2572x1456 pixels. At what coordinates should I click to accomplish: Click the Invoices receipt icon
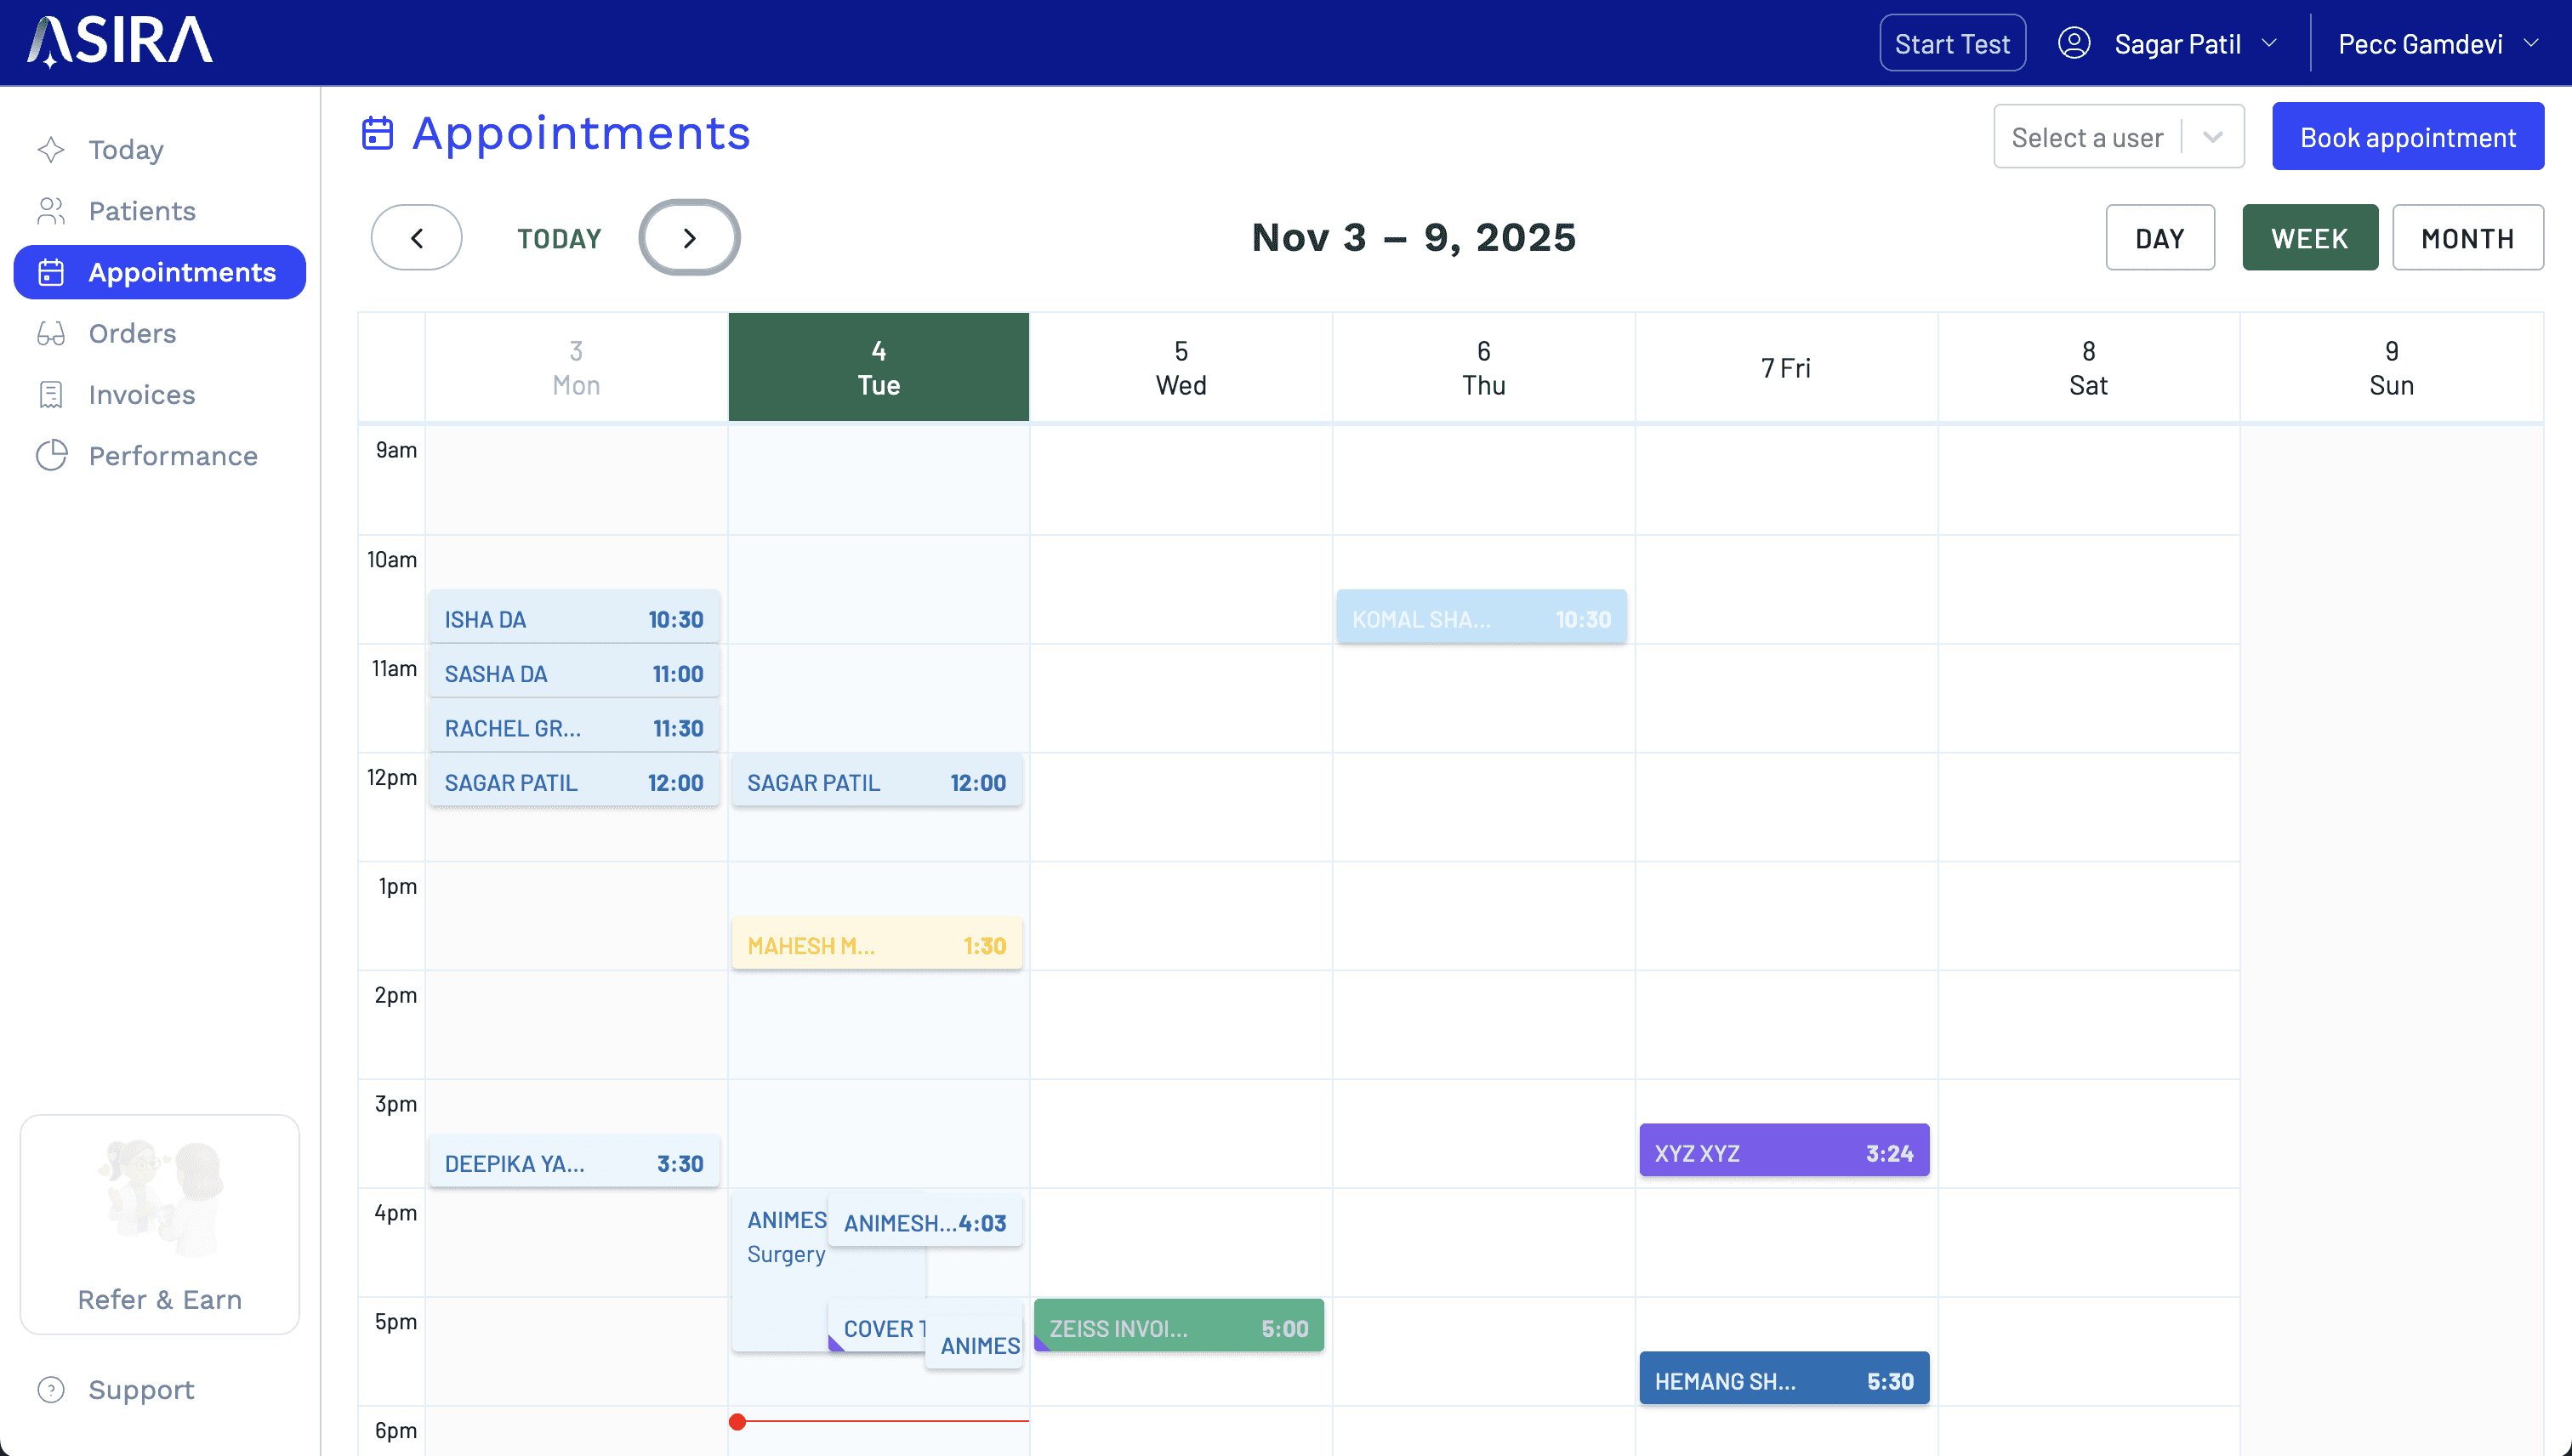[x=51, y=395]
